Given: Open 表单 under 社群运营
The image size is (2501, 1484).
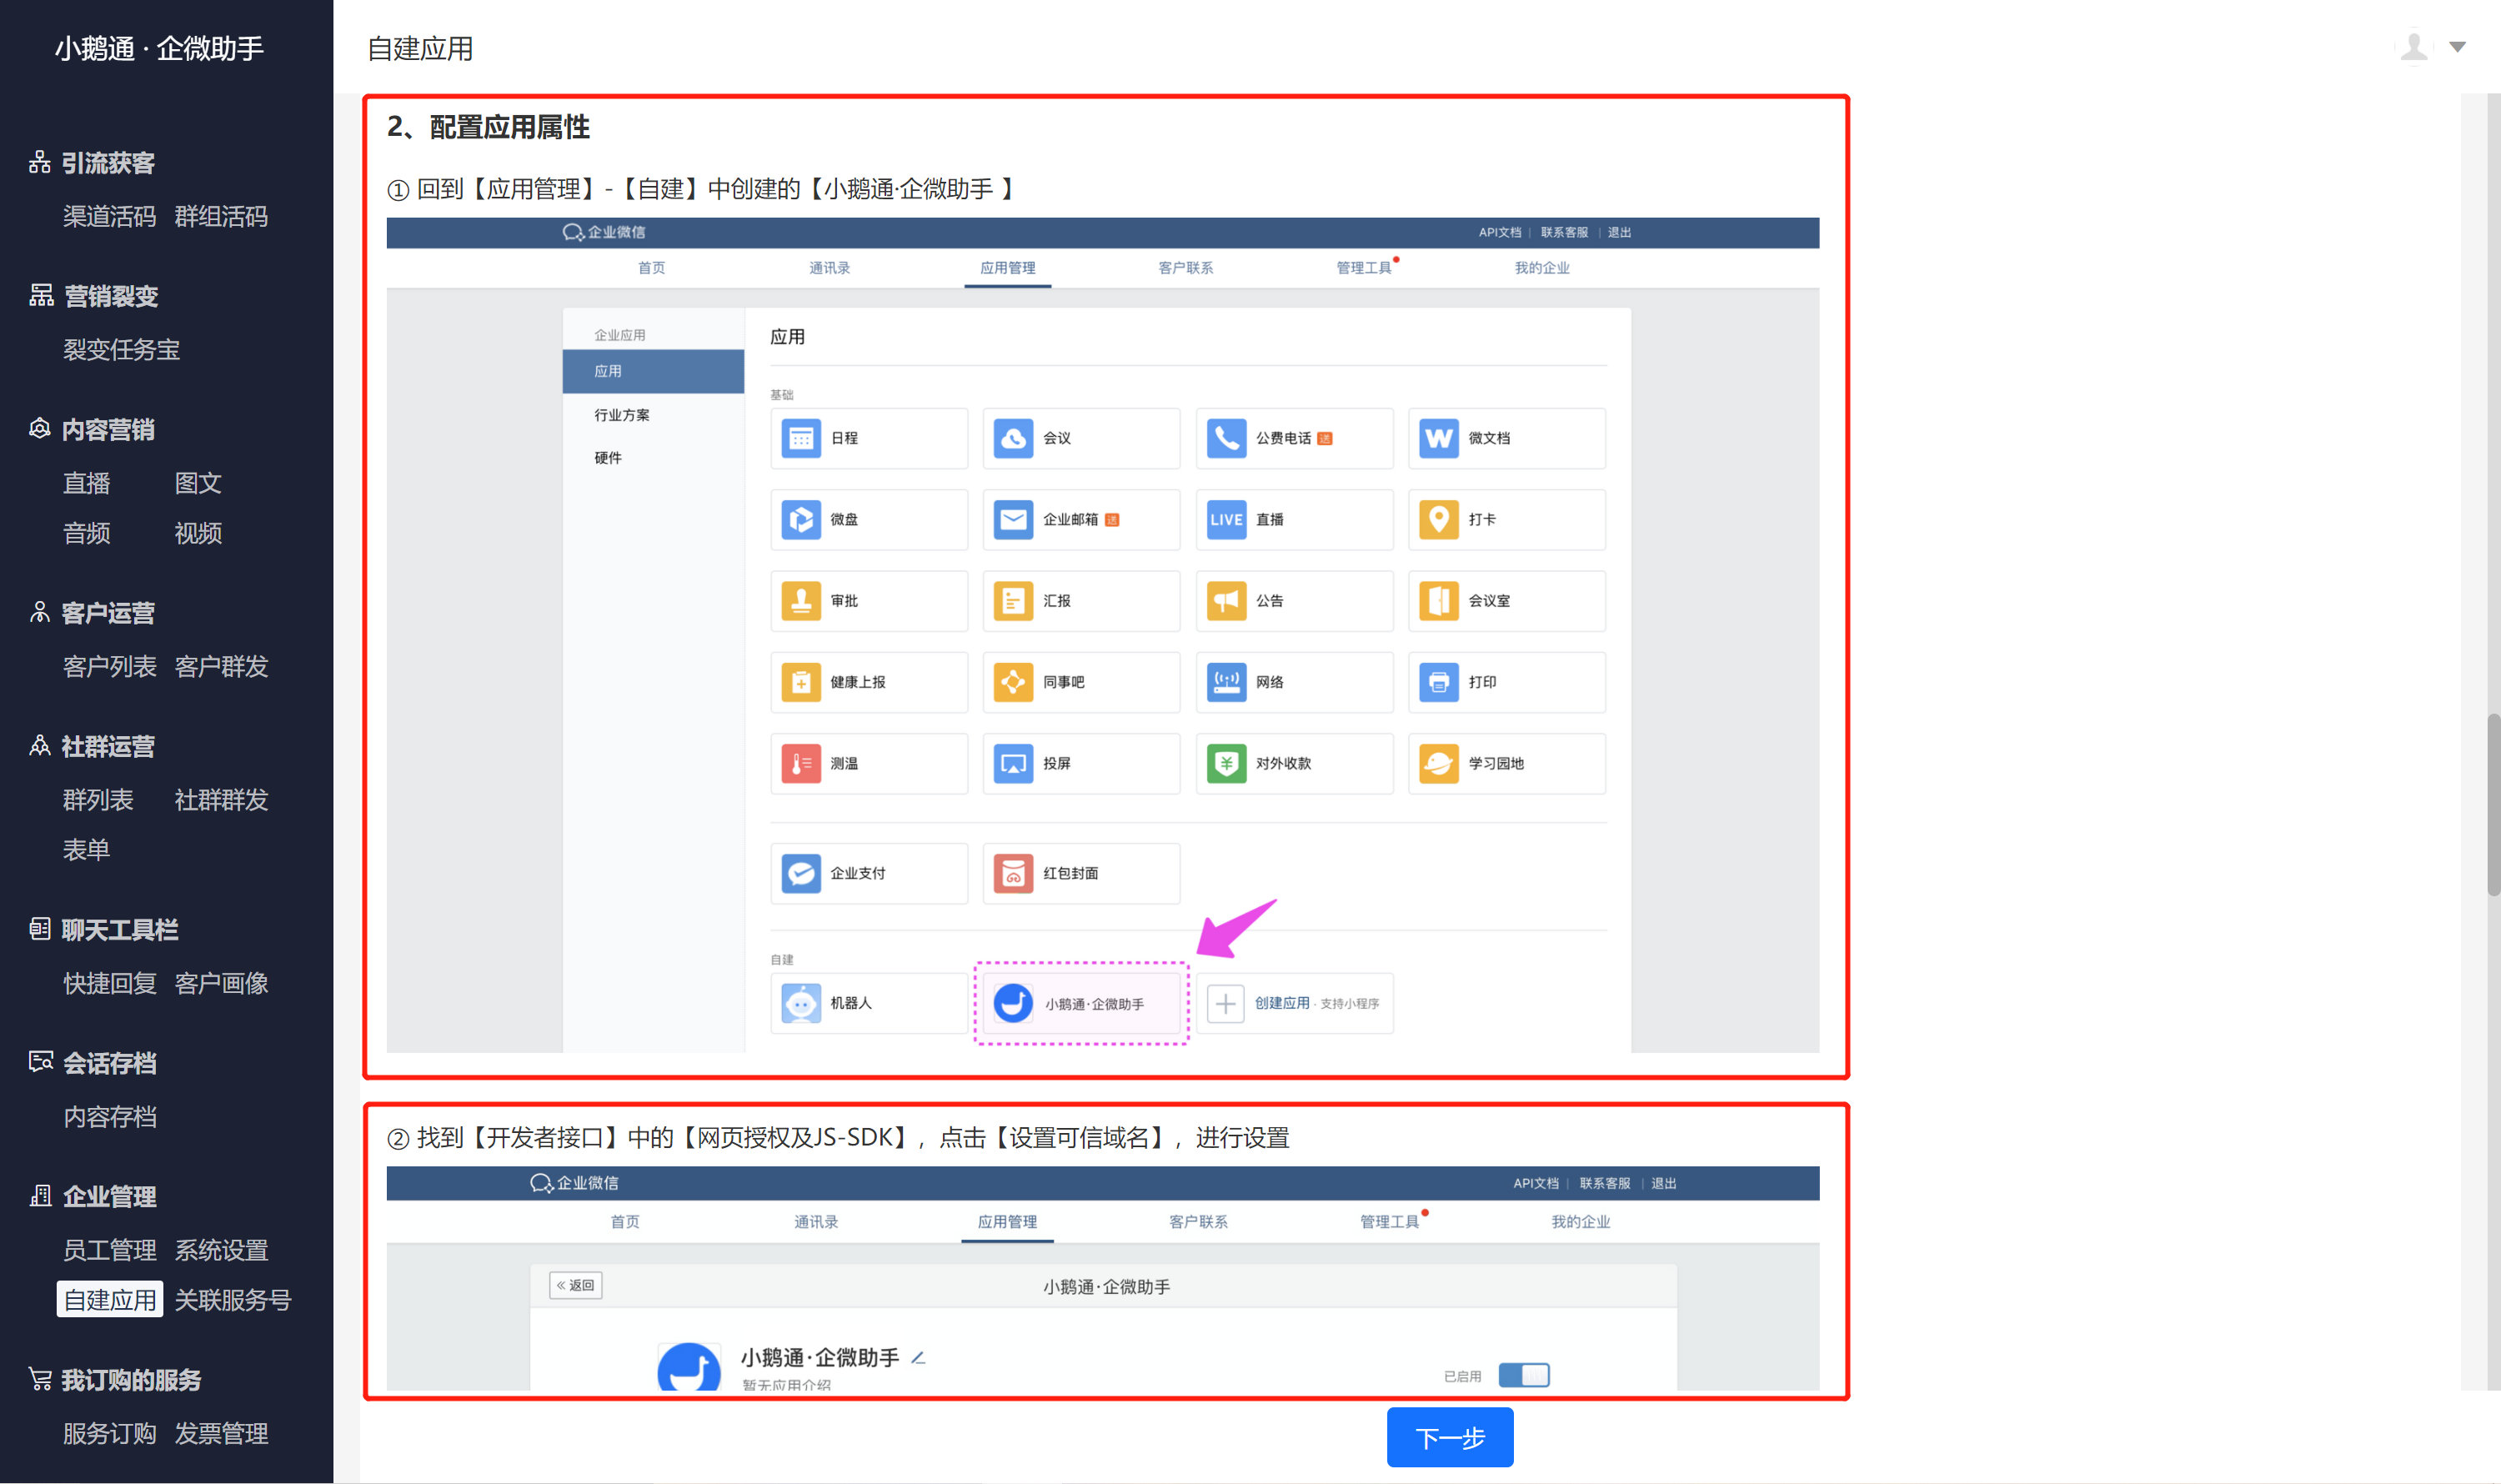Looking at the screenshot, I should pos(87,850).
